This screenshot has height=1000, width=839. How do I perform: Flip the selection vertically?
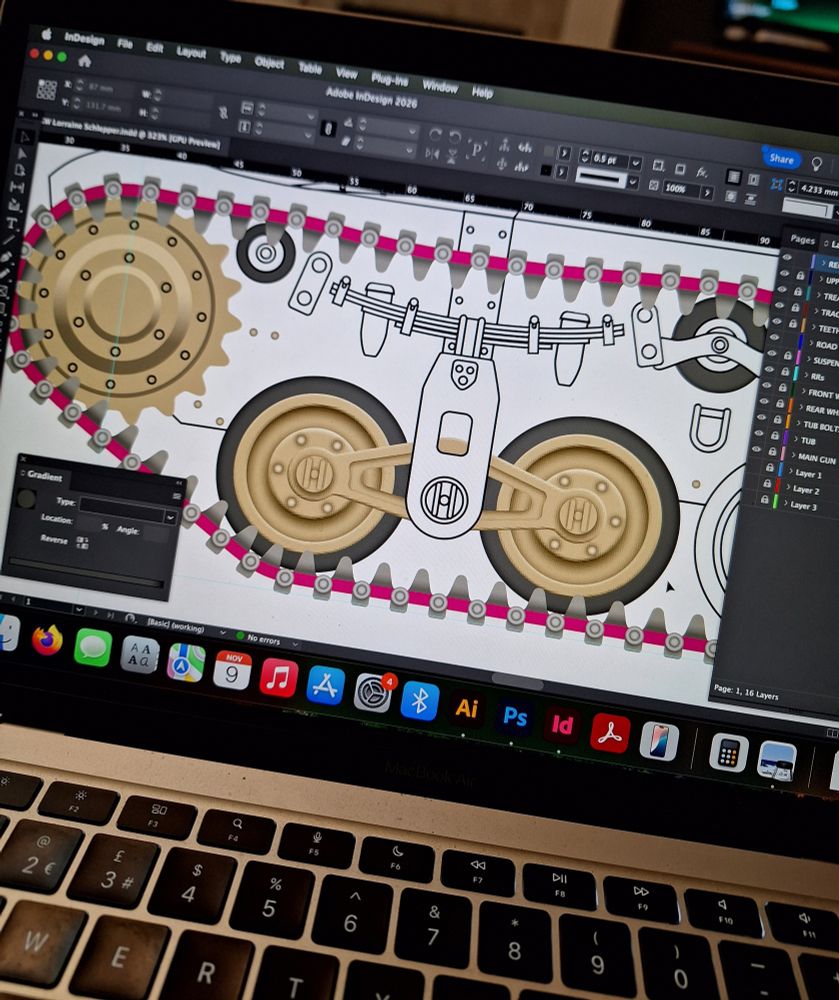pyautogui.click(x=451, y=156)
